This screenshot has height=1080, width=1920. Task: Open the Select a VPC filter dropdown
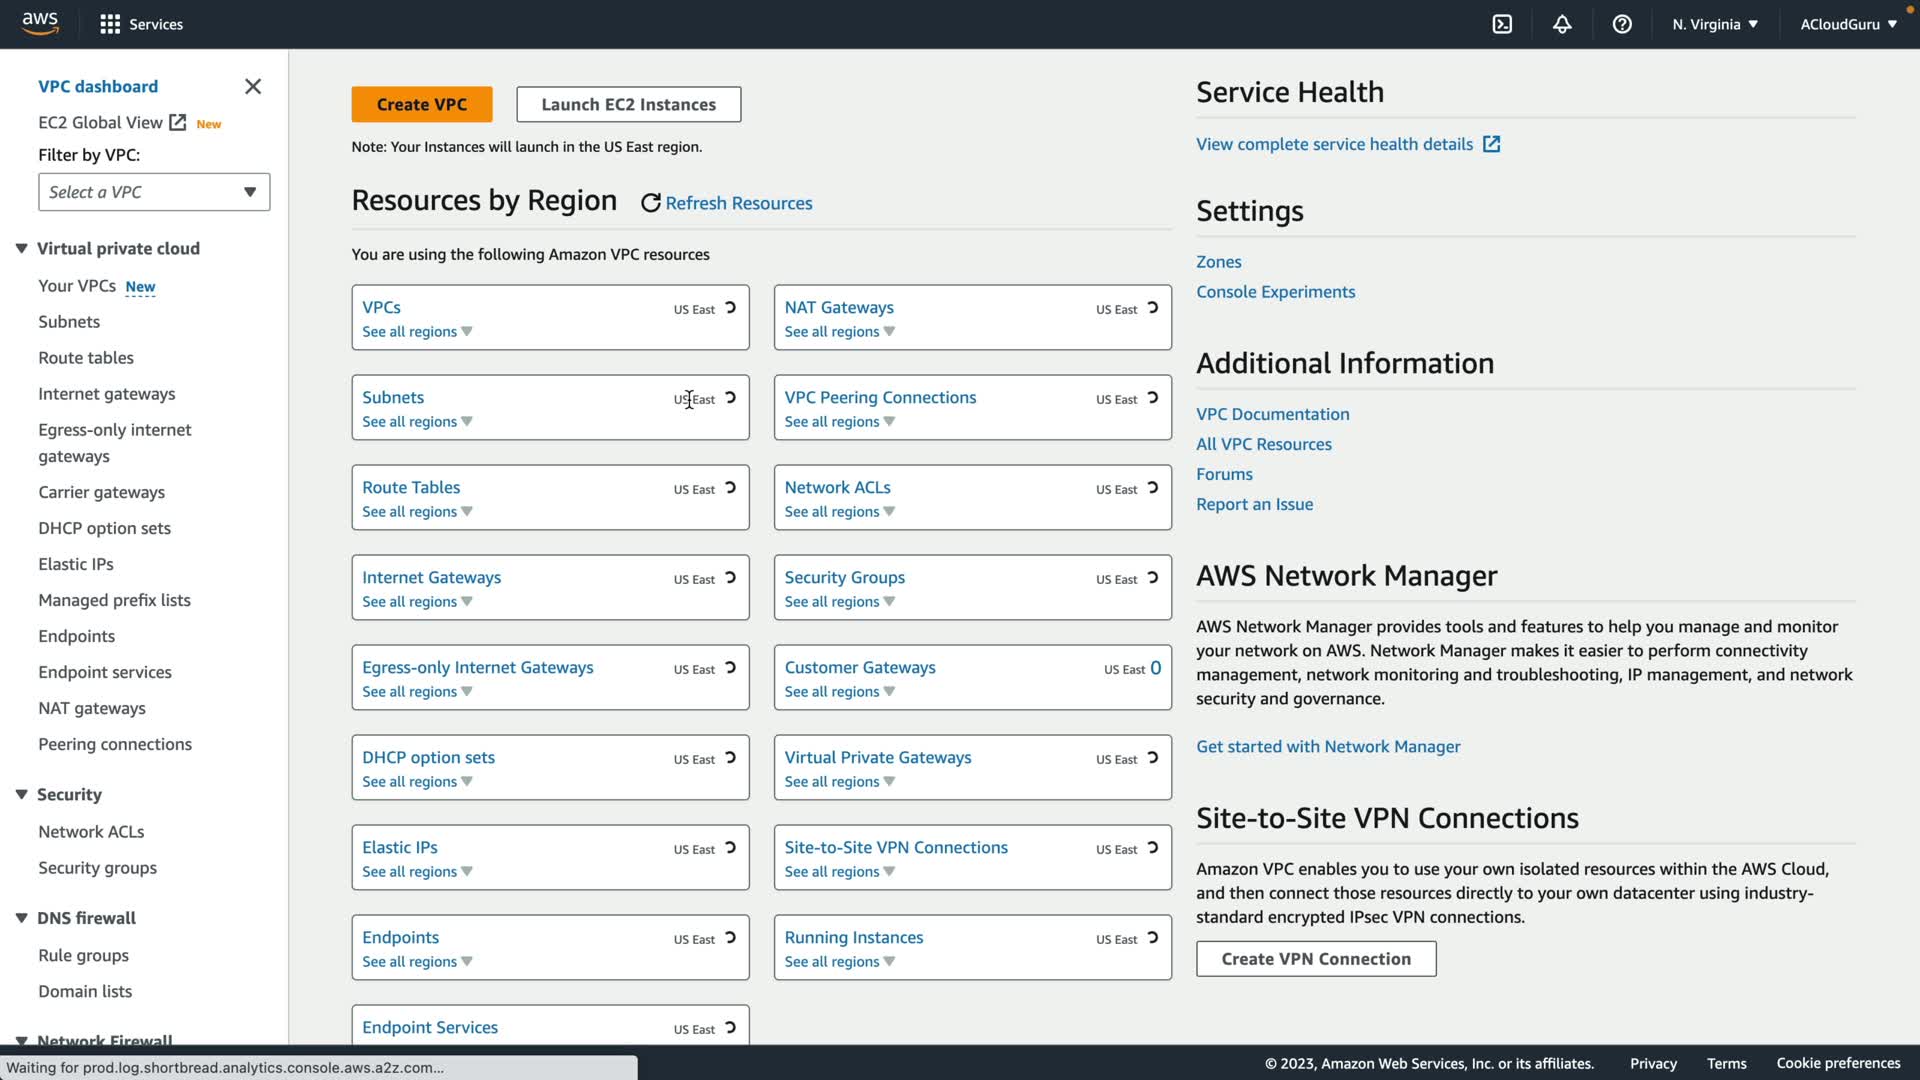154,192
